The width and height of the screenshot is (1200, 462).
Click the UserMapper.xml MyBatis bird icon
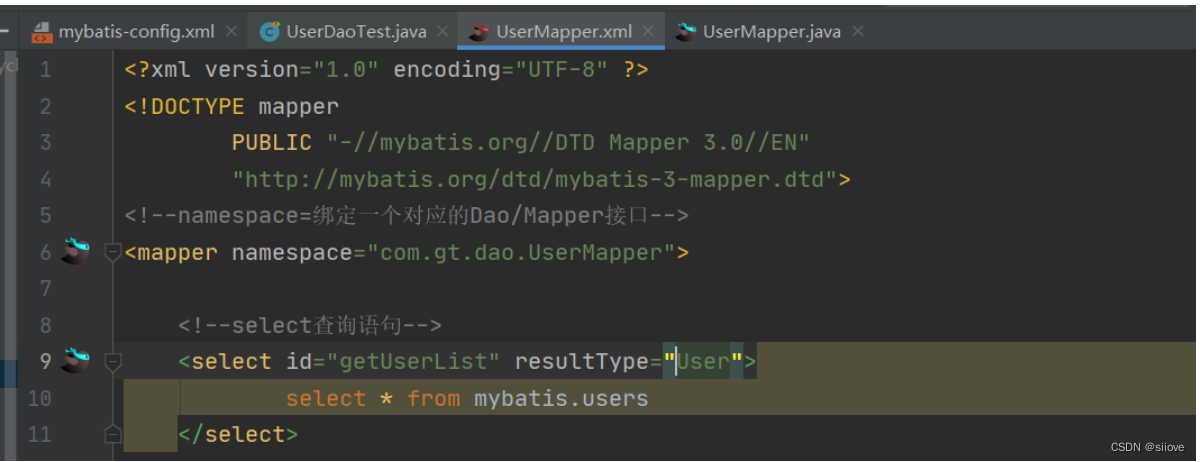pos(480,32)
